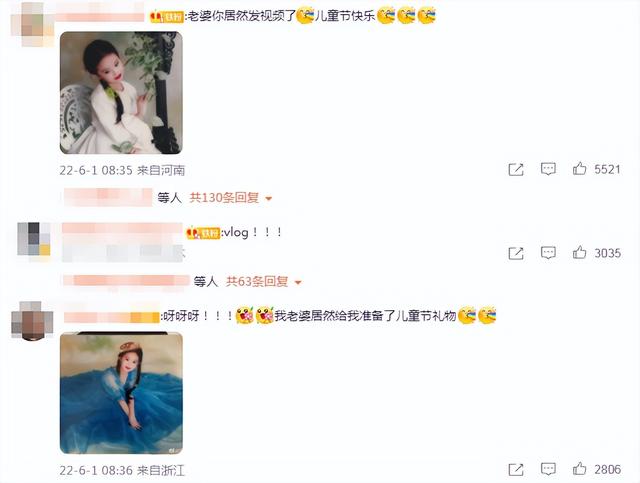
Task: Like the vlog comment with 3035 likes
Action: pyautogui.click(x=579, y=252)
